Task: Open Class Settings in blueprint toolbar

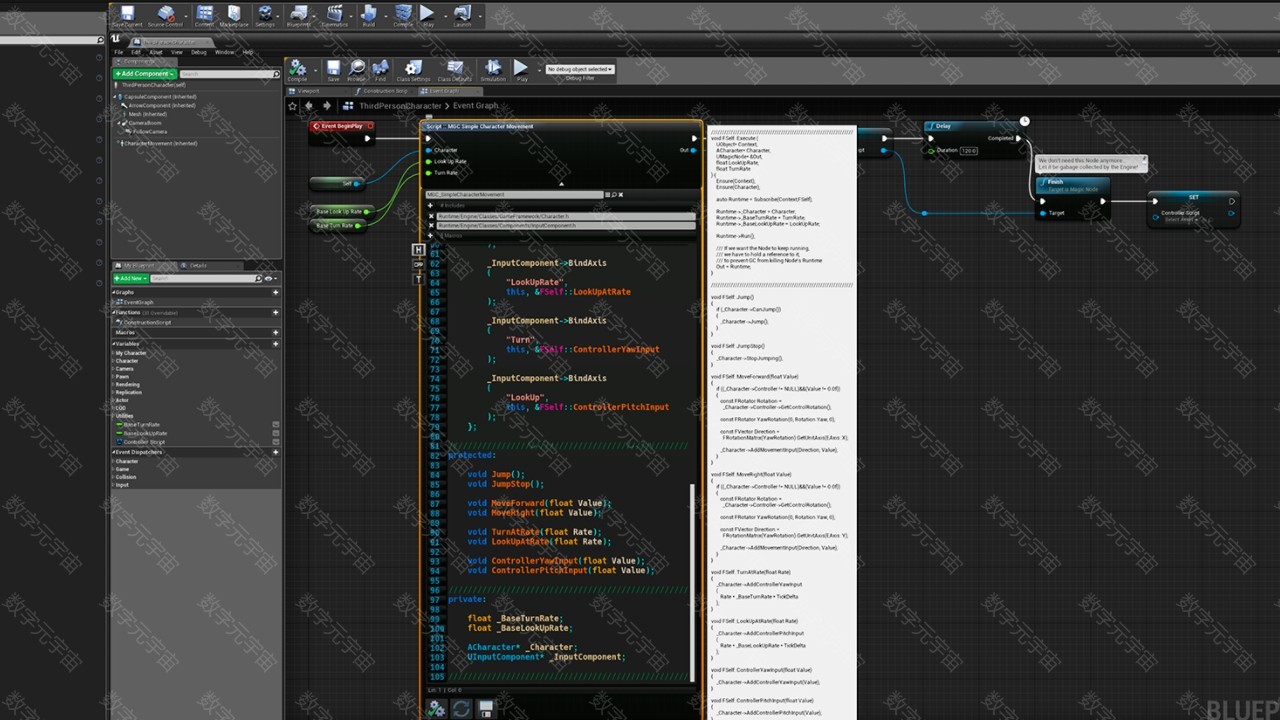Action: point(413,70)
